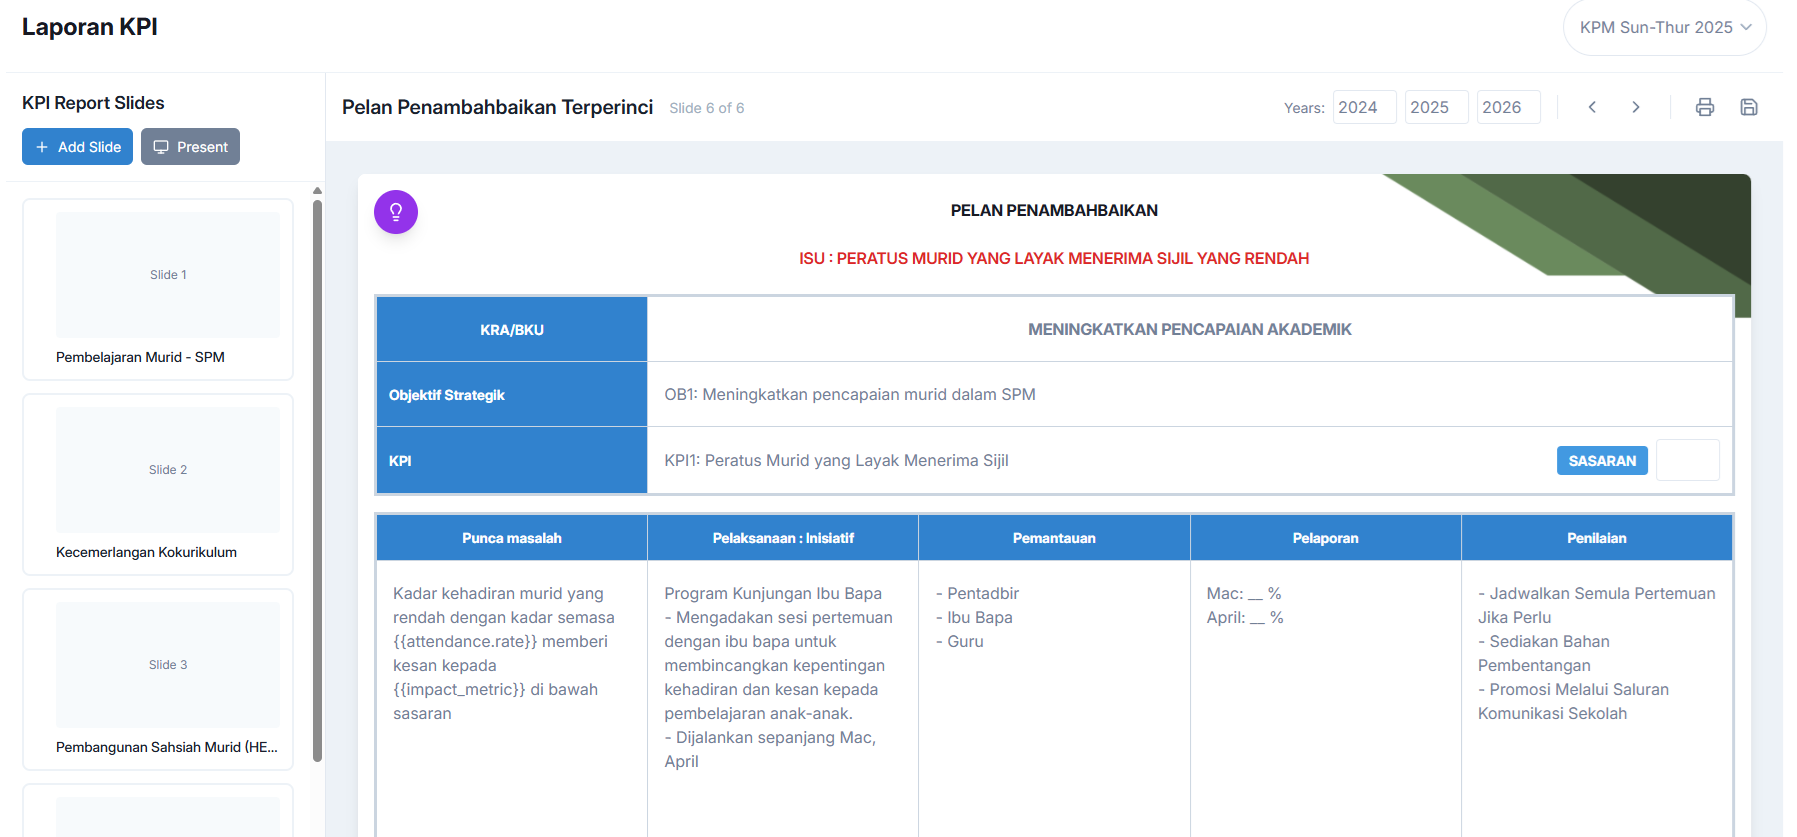
Task: Click the 'Mac: __ %' reporting entry
Action: pos(1244,593)
